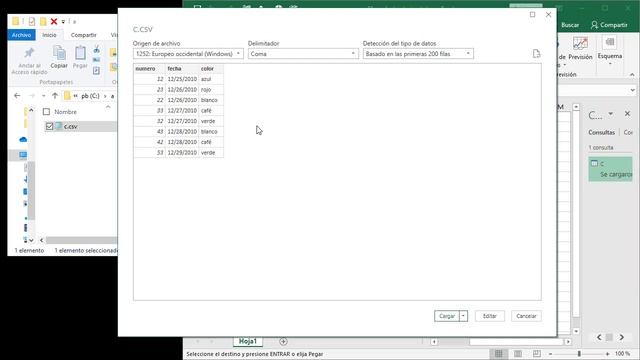Click the Cargar button
Image resolution: width=640 pixels, height=360 pixels.
pos(447,316)
